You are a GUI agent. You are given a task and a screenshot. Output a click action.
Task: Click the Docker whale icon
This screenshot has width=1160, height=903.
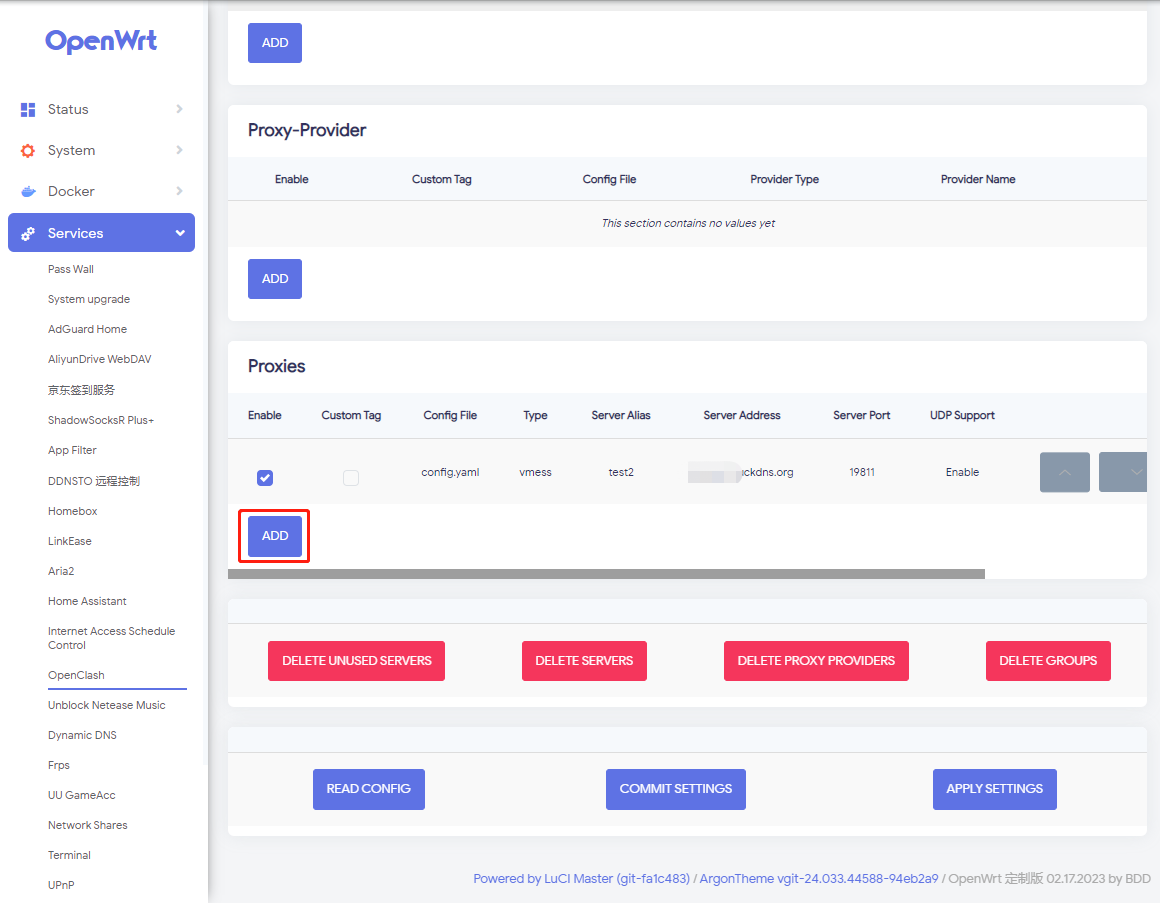tap(28, 192)
